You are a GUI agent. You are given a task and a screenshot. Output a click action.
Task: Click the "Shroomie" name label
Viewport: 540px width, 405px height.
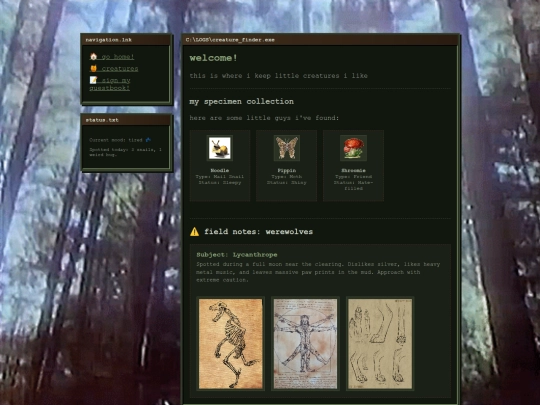coord(353,170)
